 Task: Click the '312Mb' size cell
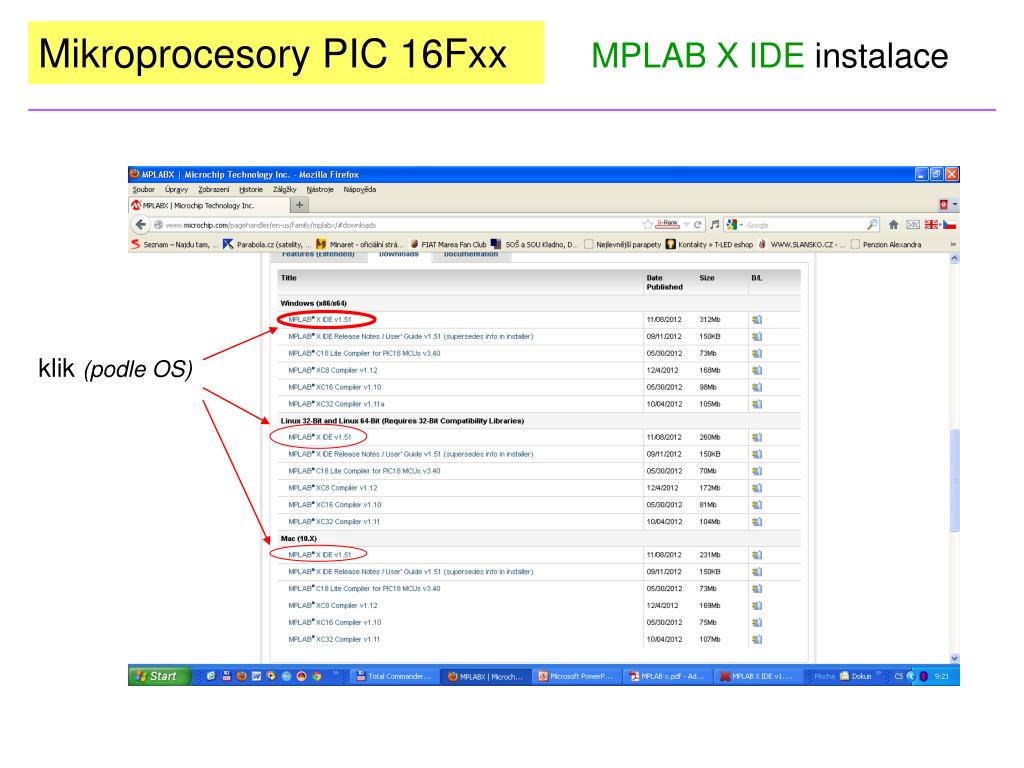(710, 320)
